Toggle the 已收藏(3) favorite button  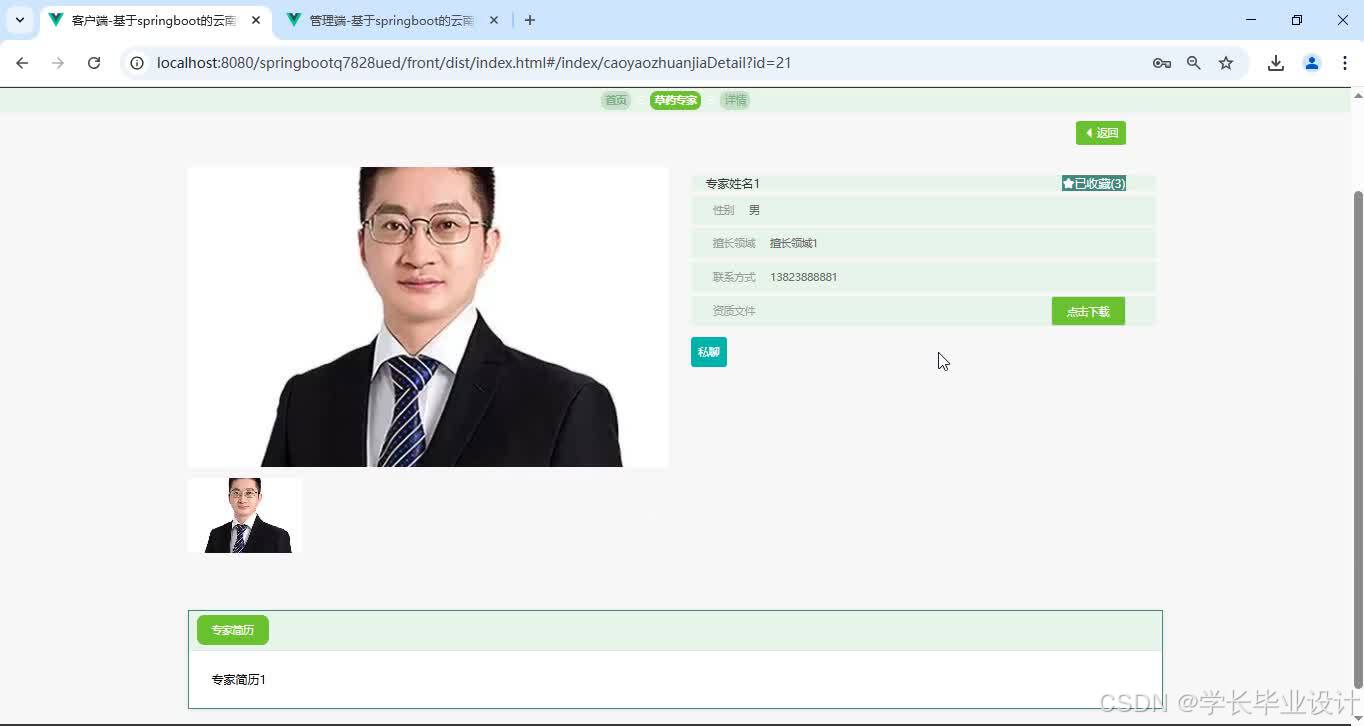click(x=1094, y=184)
